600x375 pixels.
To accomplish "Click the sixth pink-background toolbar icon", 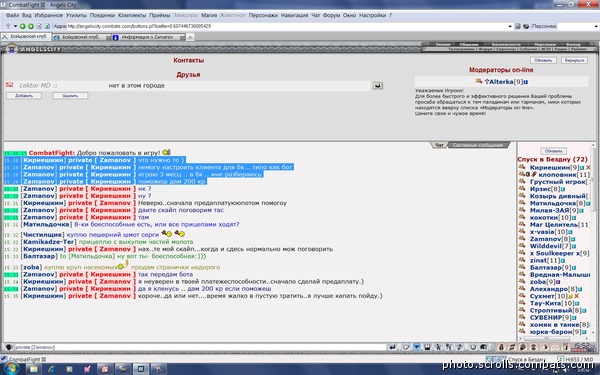I will [x=555, y=347].
